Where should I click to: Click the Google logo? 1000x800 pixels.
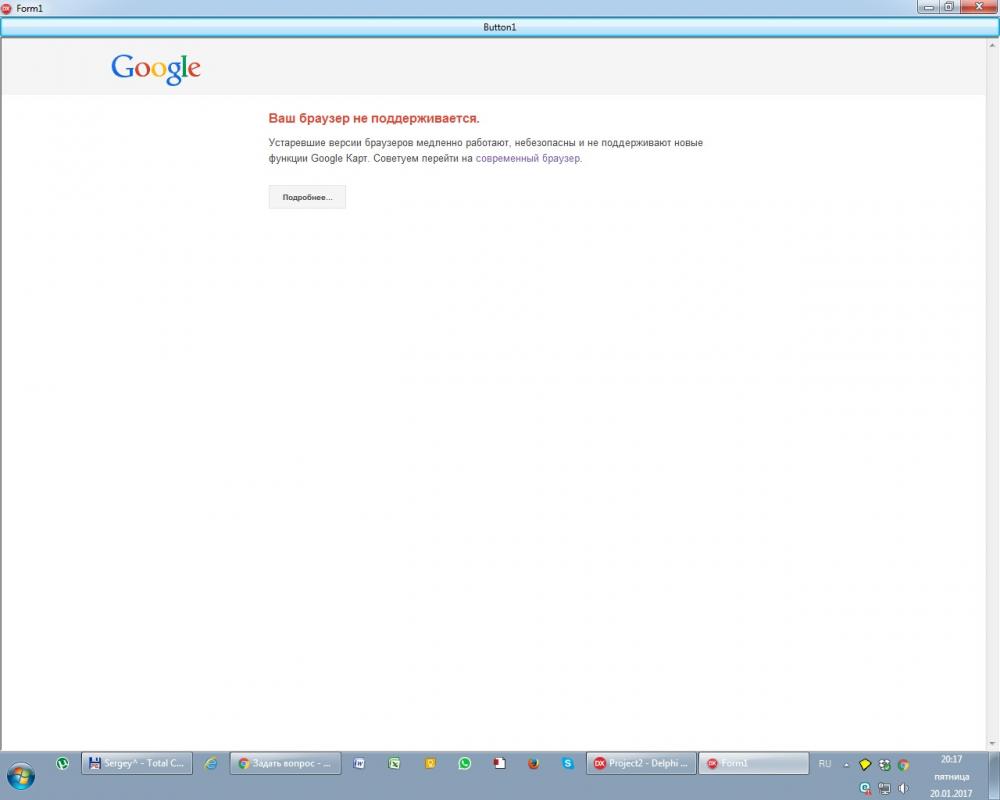pos(156,69)
